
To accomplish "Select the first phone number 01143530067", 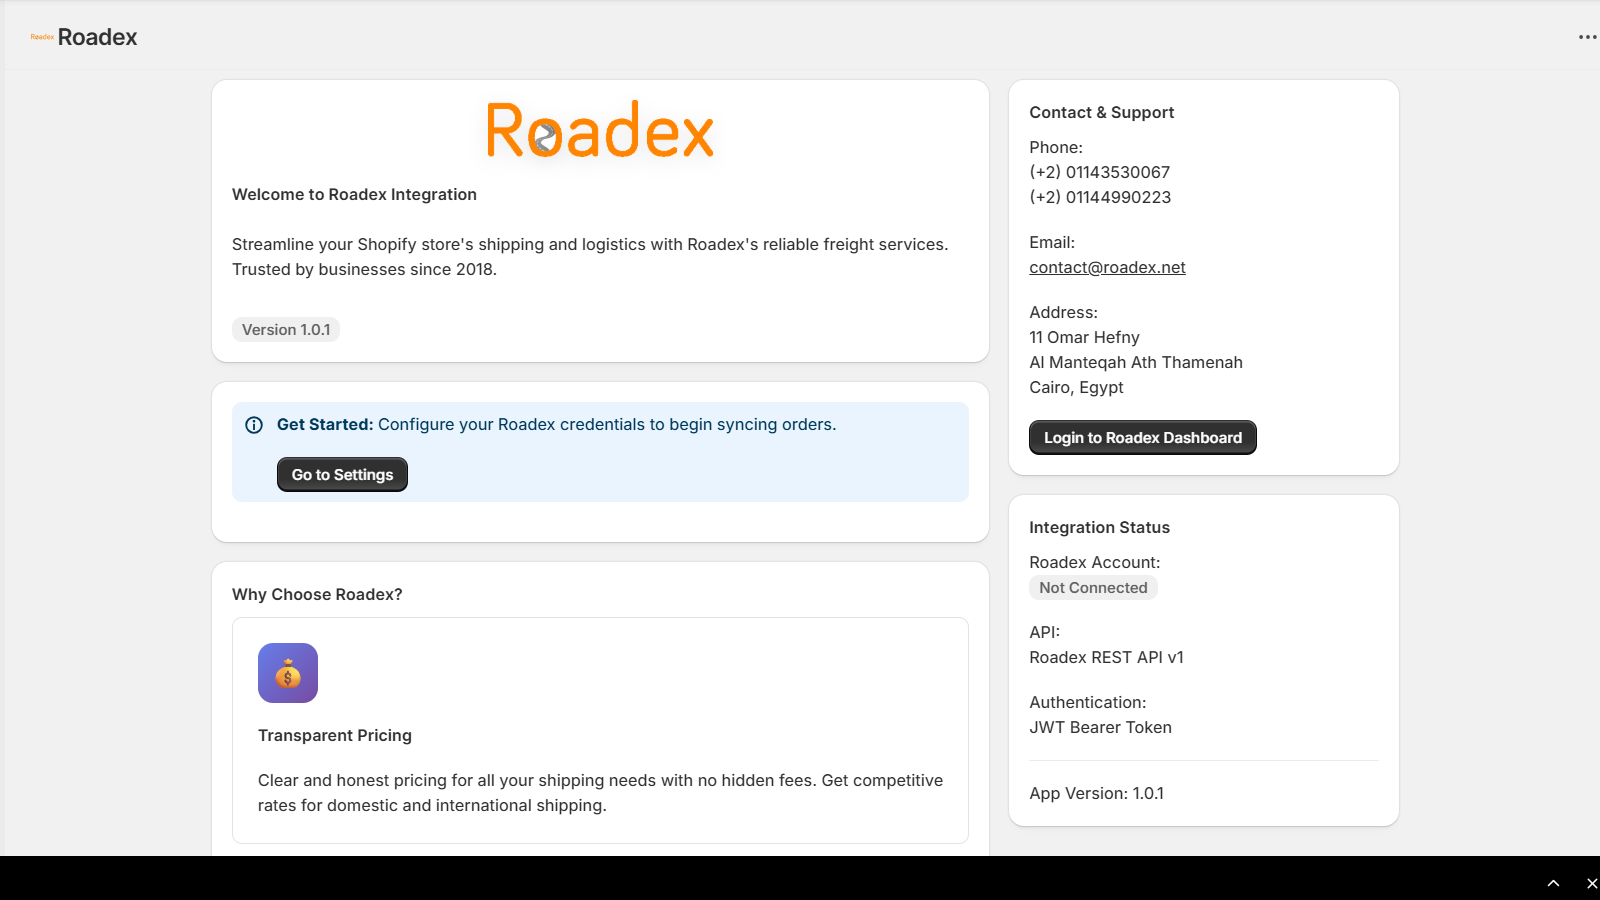I will [x=1100, y=173].
